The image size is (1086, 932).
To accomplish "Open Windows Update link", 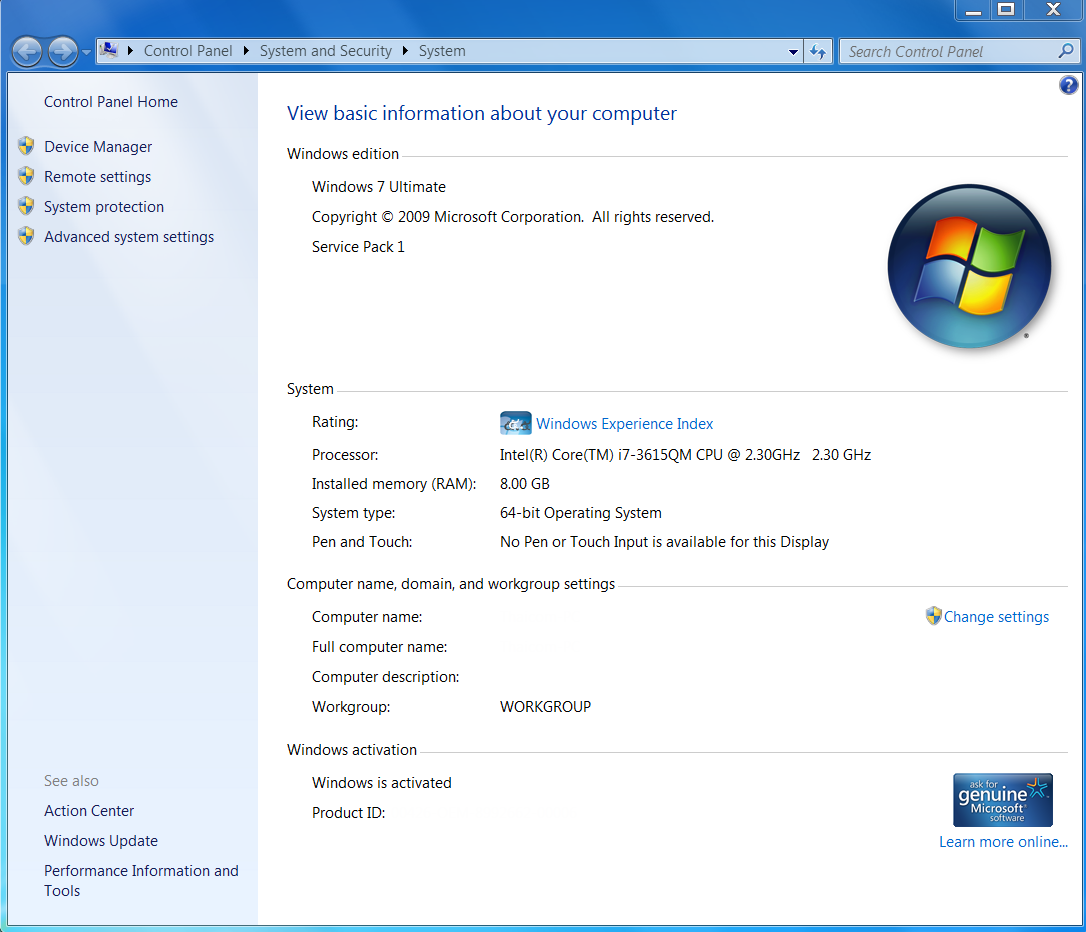I will 100,841.
